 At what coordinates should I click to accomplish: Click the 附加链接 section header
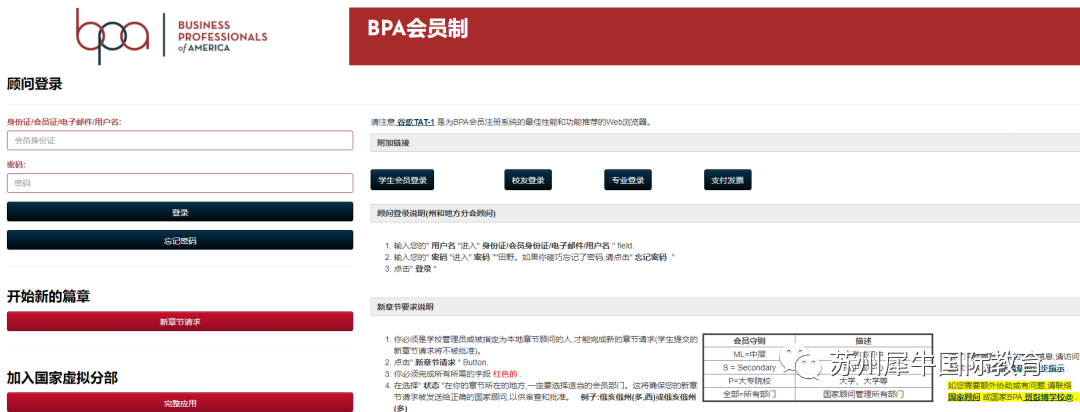pos(725,143)
